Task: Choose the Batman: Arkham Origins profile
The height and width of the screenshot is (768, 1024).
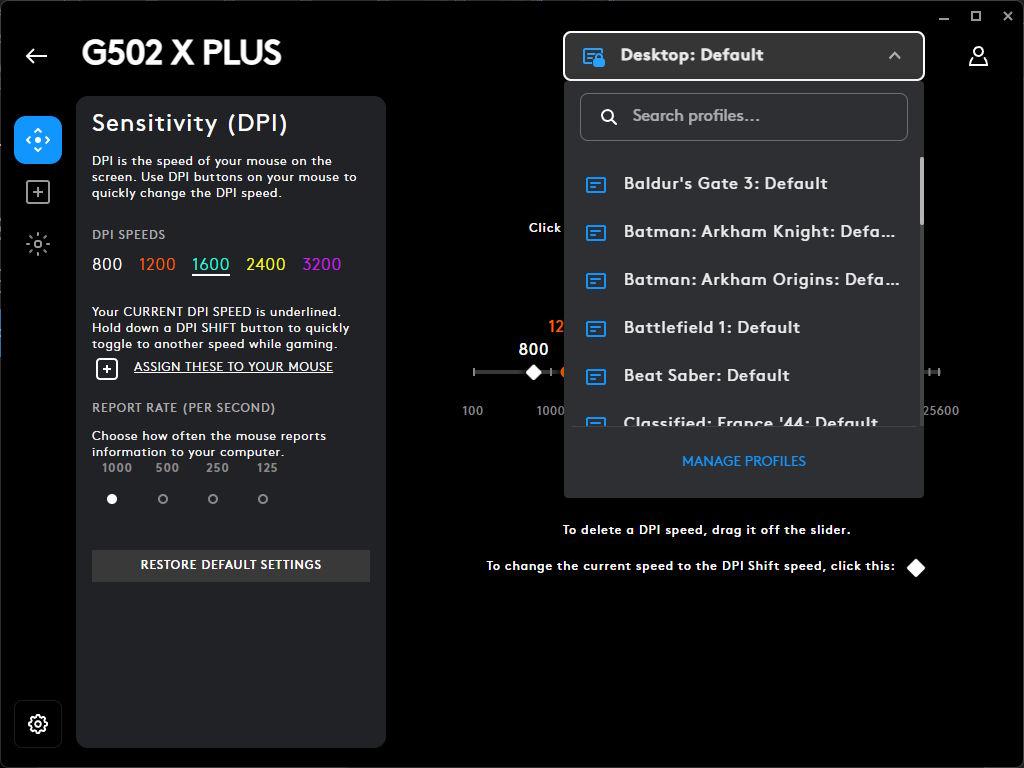Action: coord(744,280)
